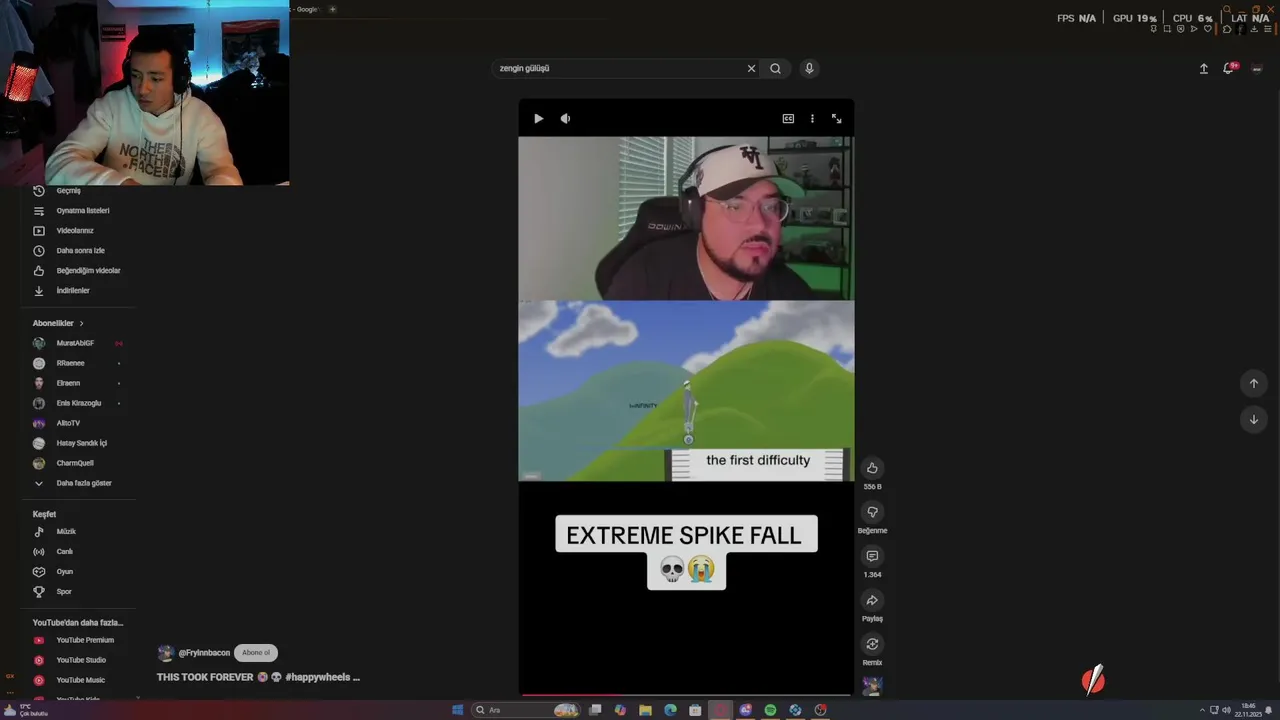Click the heart icon in browser toolbar

(x=1207, y=29)
